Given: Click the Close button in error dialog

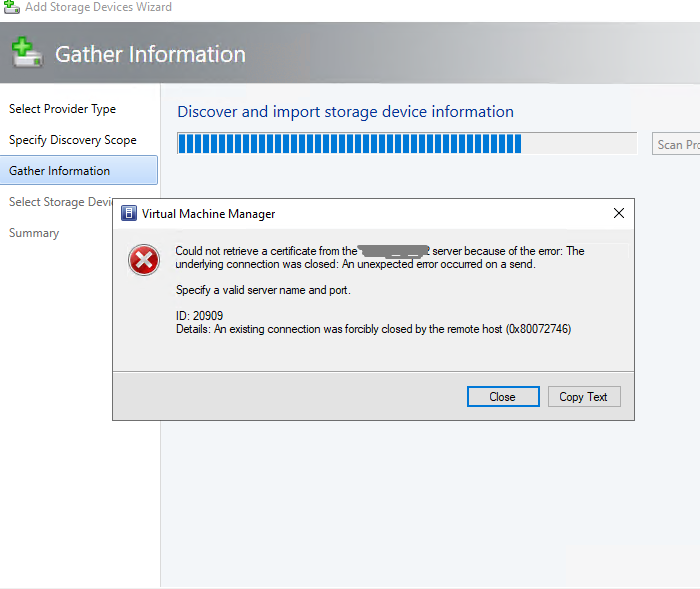Looking at the screenshot, I should coord(503,397).
